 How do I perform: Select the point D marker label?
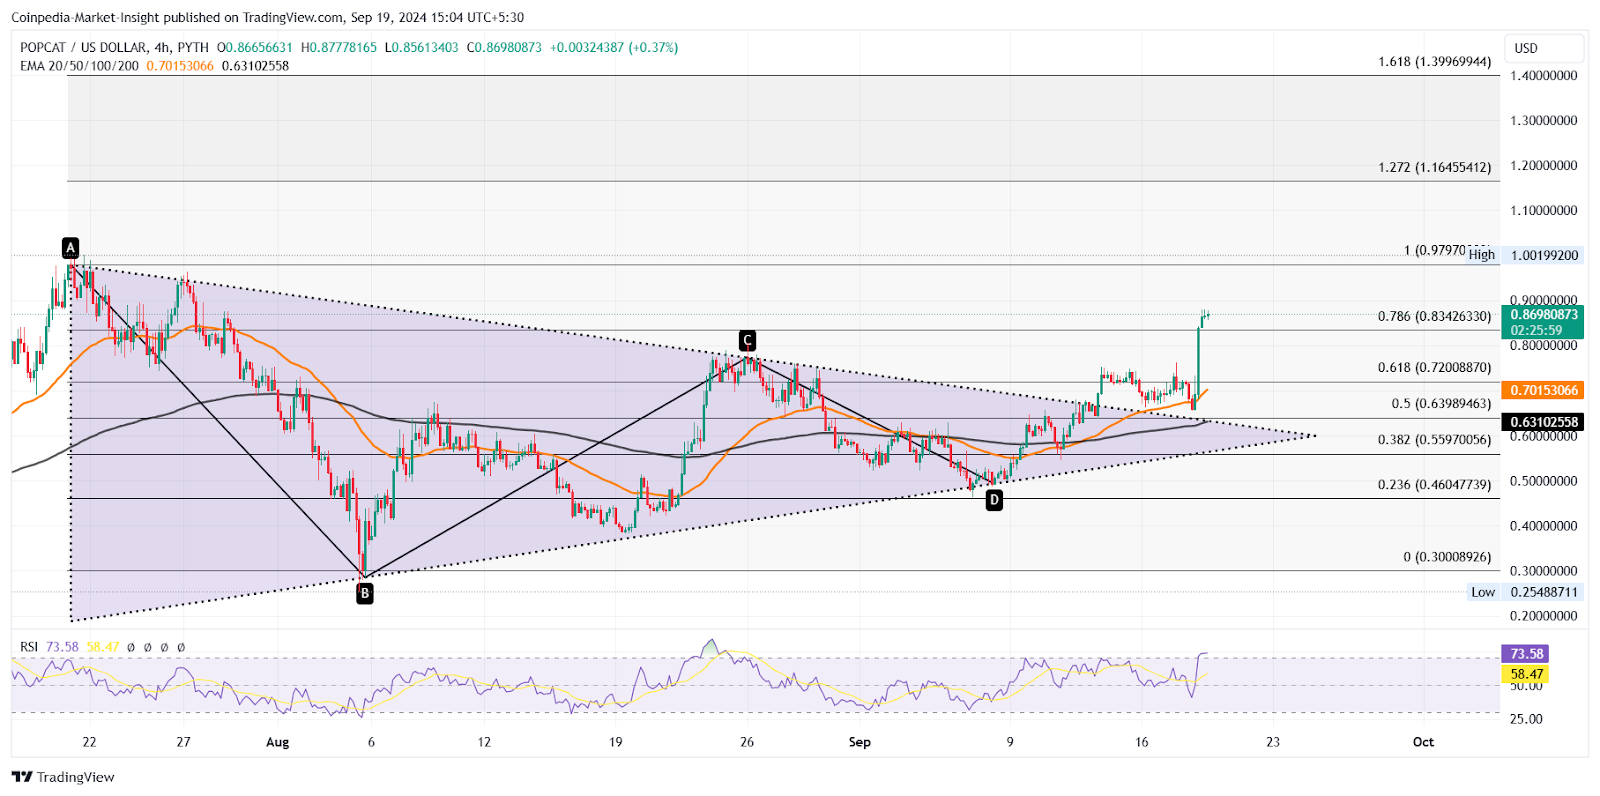[x=994, y=500]
